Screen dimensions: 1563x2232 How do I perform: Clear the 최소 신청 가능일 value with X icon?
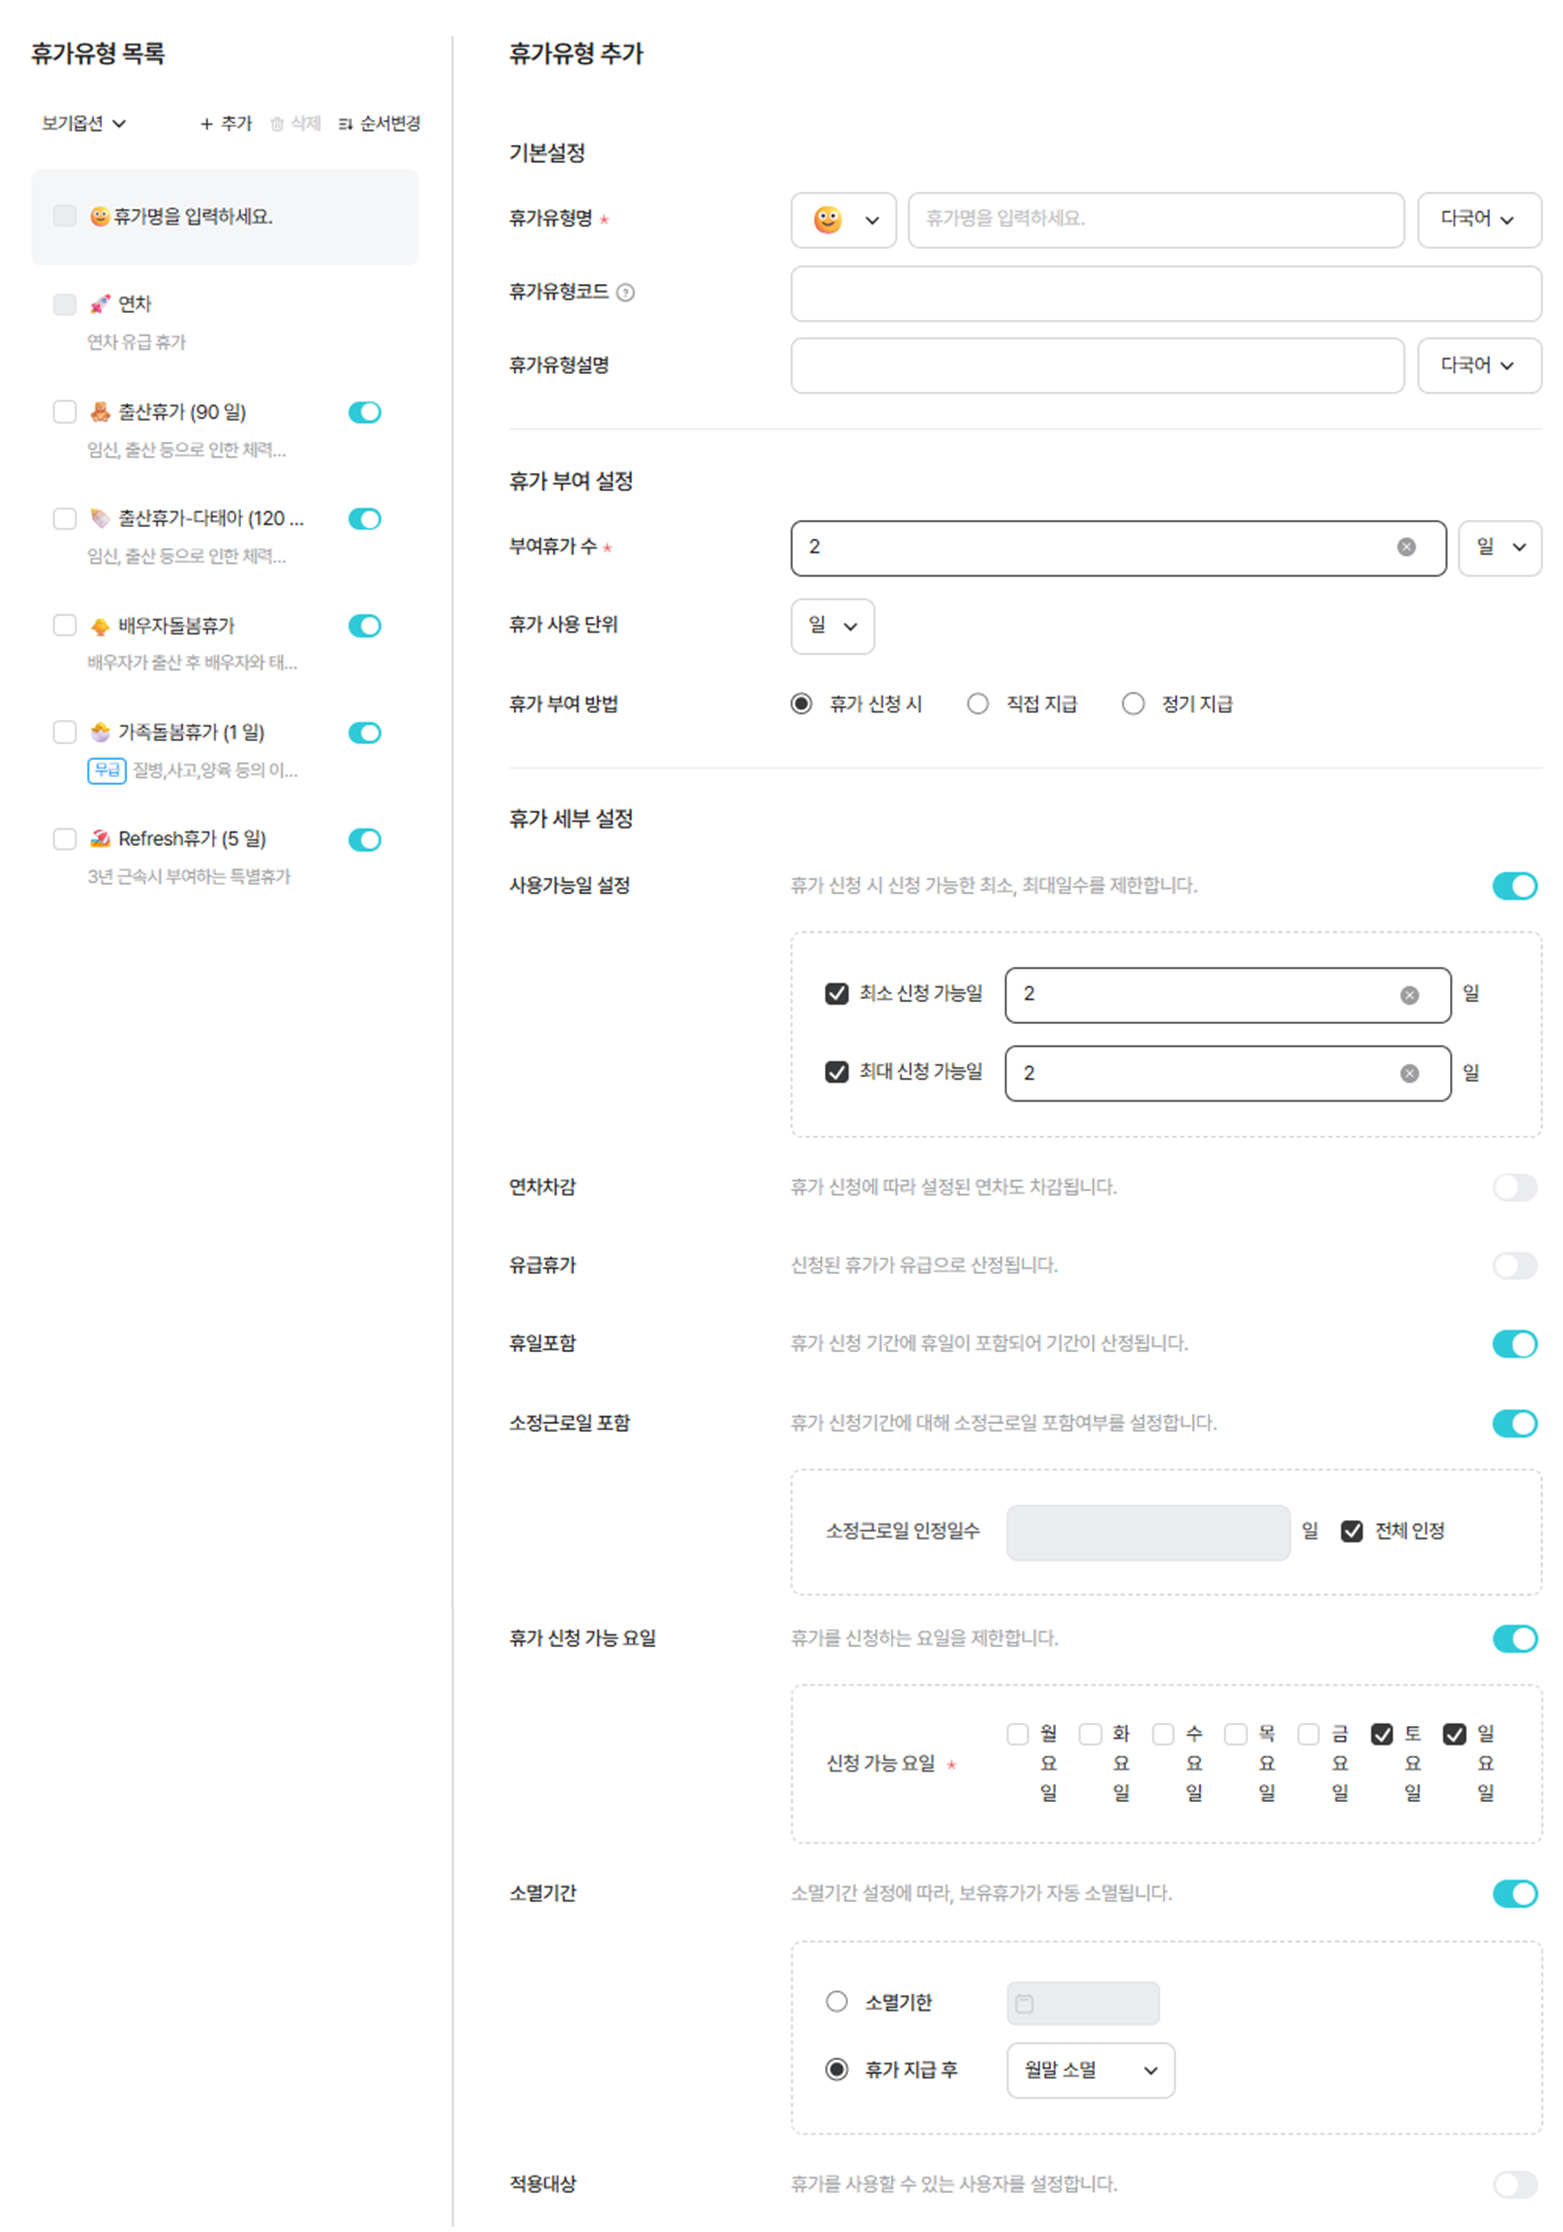pos(1408,995)
